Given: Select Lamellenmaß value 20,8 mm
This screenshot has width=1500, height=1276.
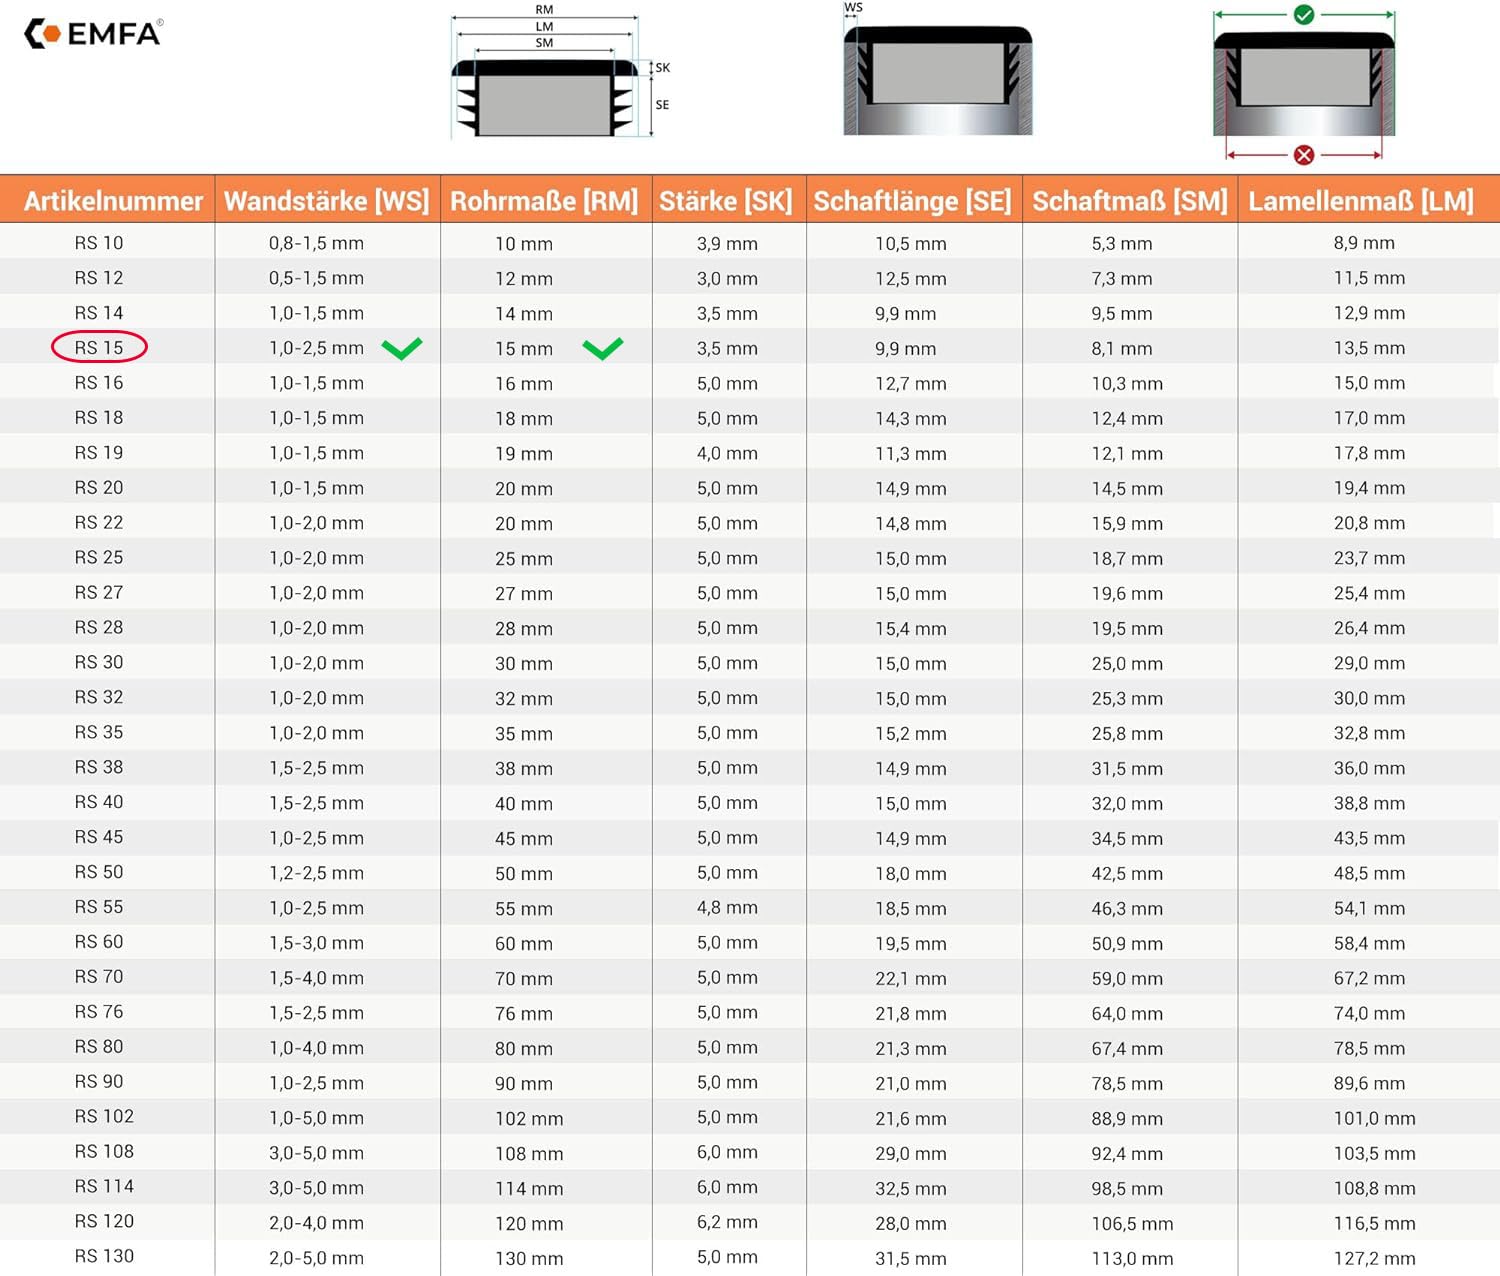Looking at the screenshot, I should (1369, 523).
